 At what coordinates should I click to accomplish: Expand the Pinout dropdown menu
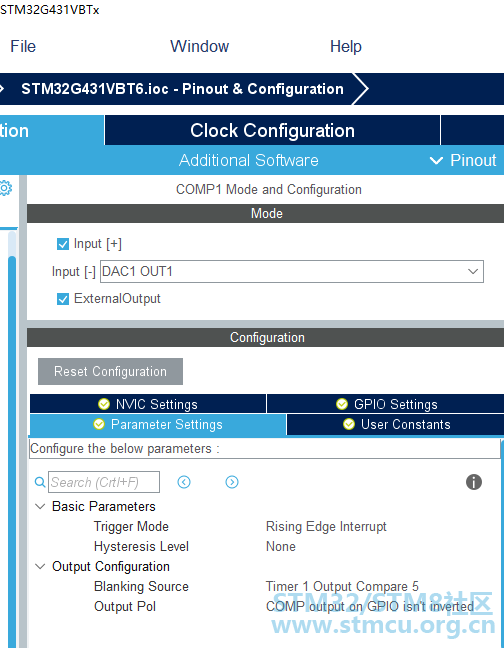pos(463,160)
